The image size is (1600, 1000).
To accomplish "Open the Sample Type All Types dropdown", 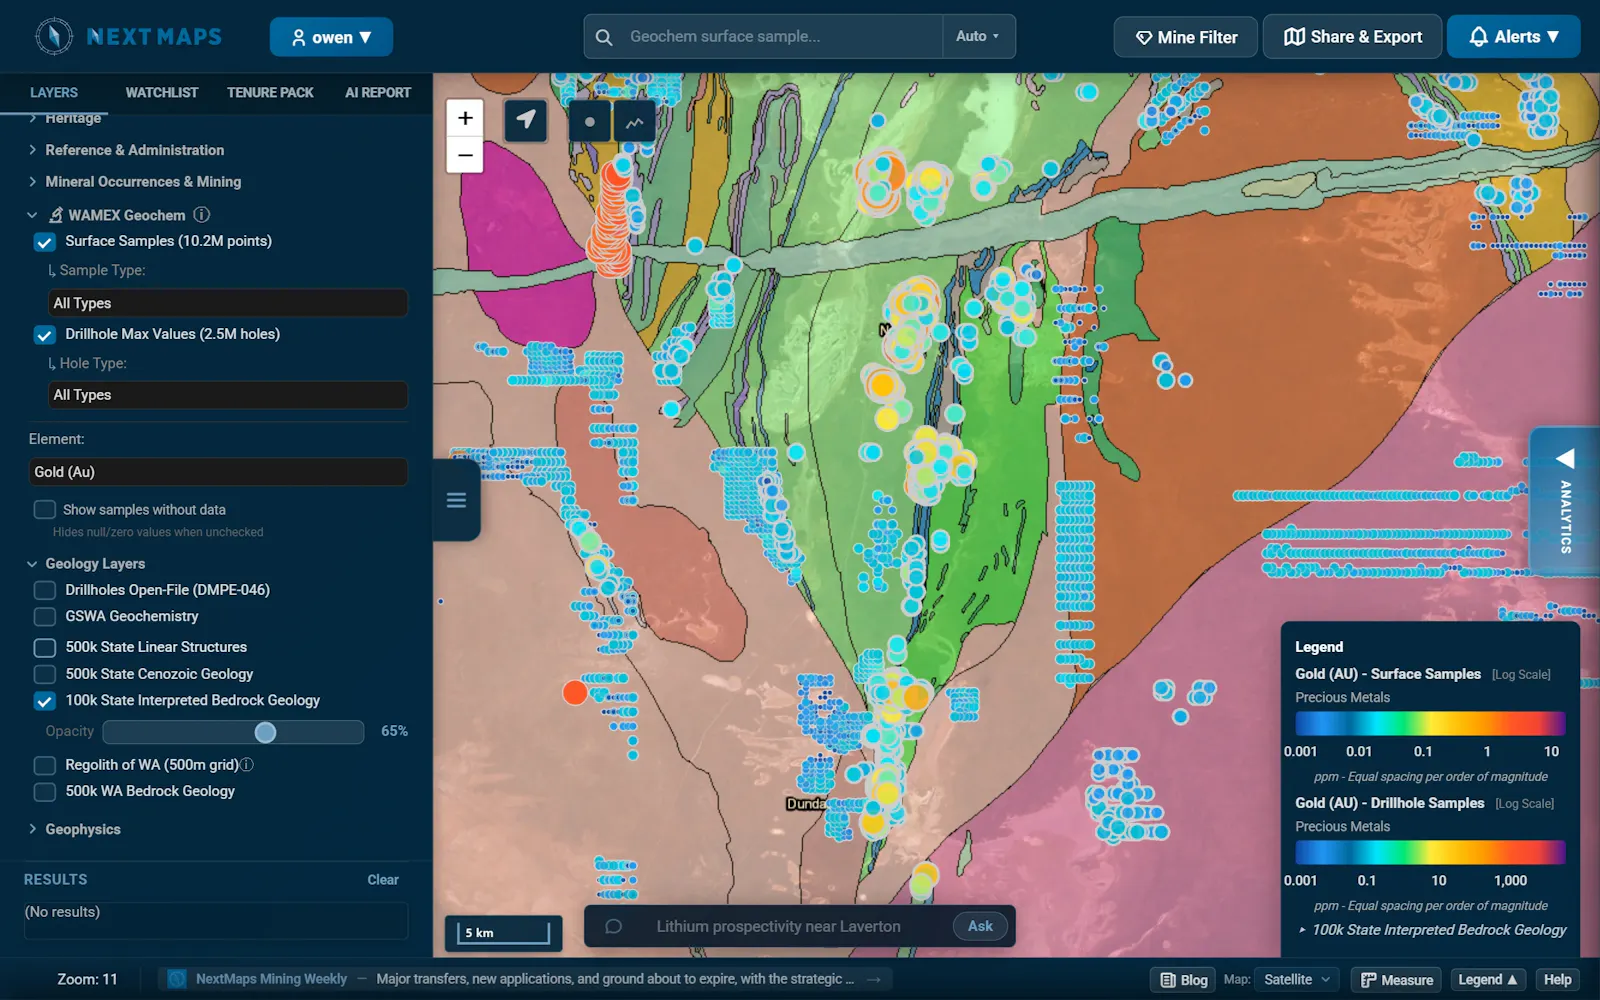I will point(228,303).
